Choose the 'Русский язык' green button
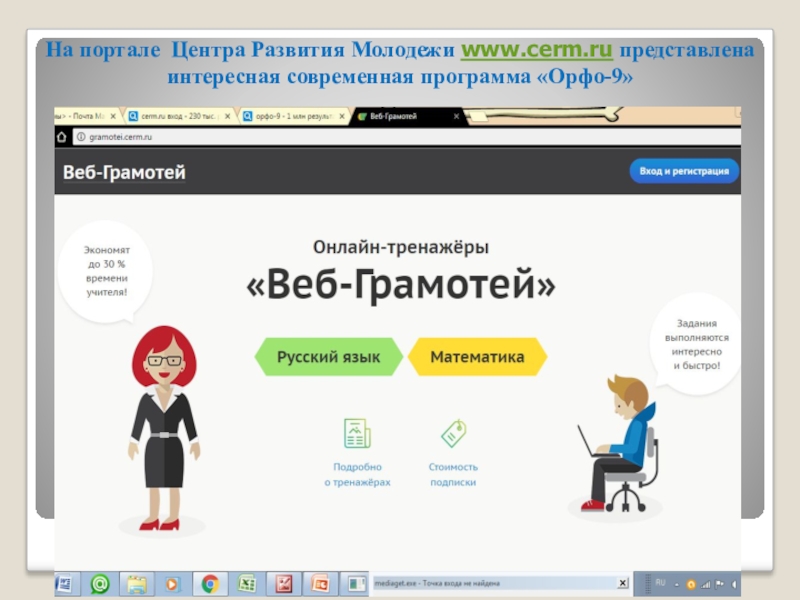 click(x=329, y=357)
